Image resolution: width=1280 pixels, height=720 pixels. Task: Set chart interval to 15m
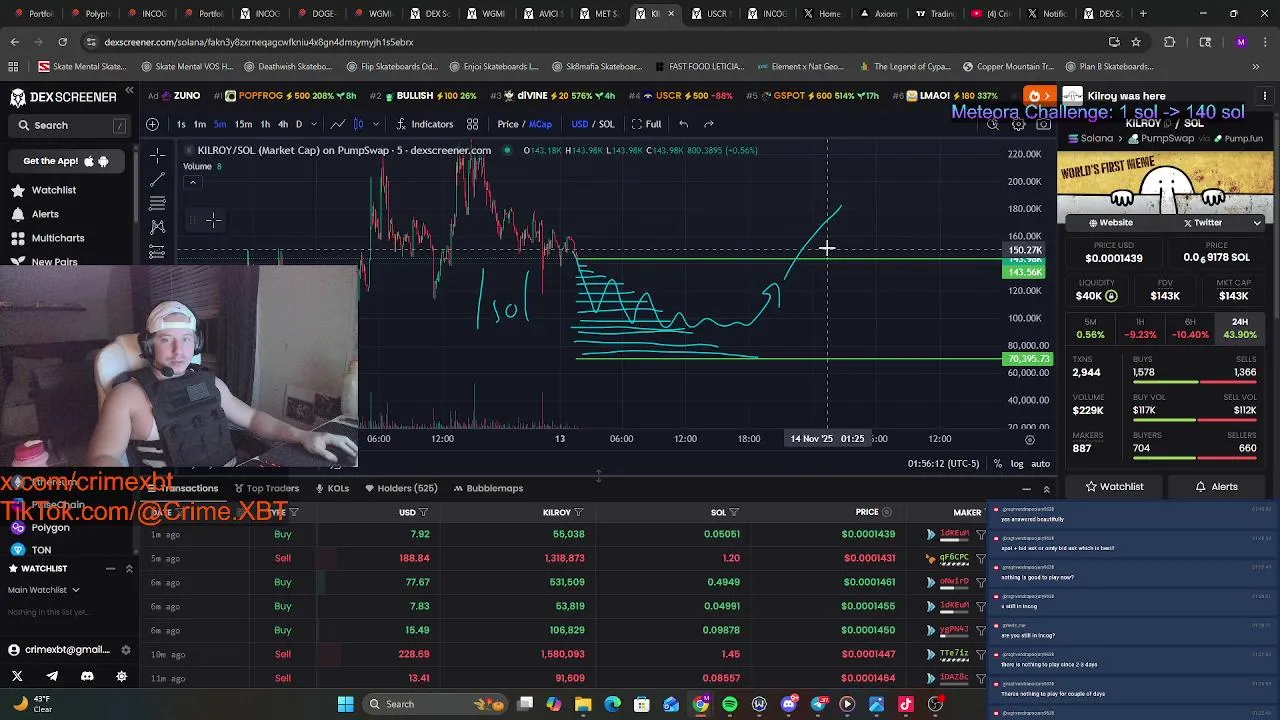[243, 124]
